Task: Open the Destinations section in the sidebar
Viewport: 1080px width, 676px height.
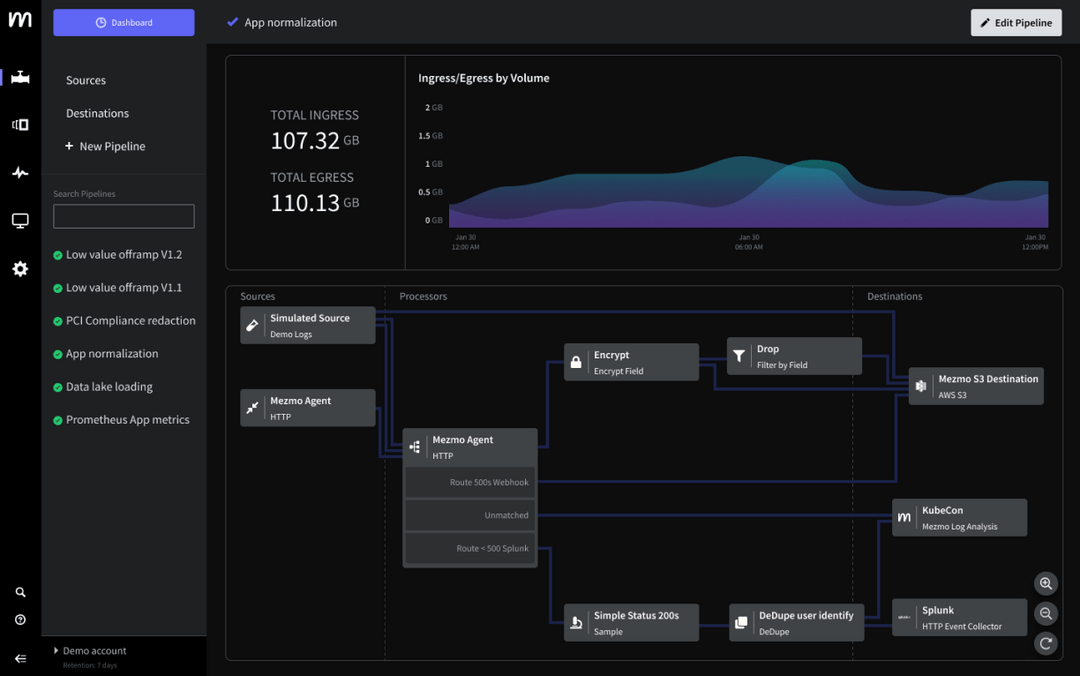Action: 97,113
